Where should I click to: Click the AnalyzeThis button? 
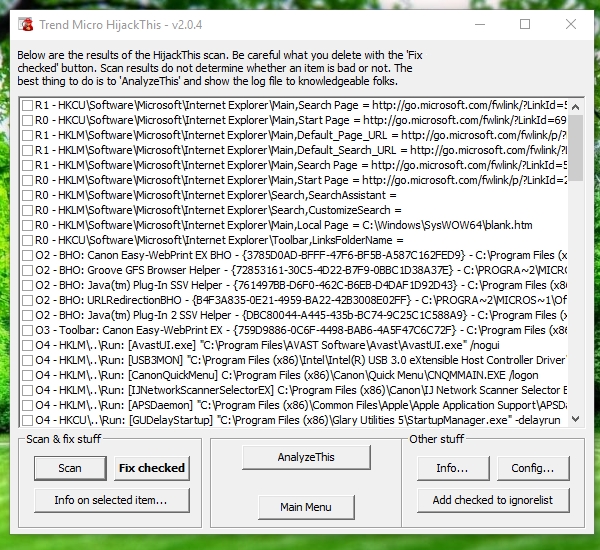pos(306,457)
